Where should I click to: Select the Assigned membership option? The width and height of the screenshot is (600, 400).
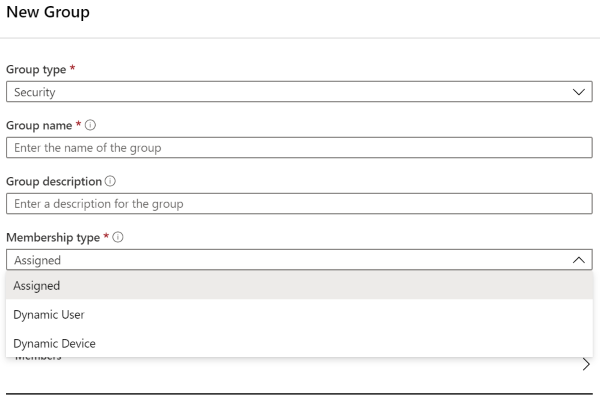(37, 286)
